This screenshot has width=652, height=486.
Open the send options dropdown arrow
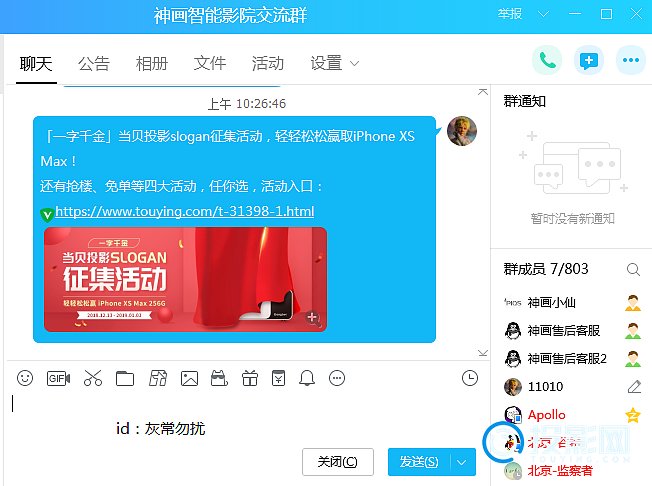click(x=462, y=462)
